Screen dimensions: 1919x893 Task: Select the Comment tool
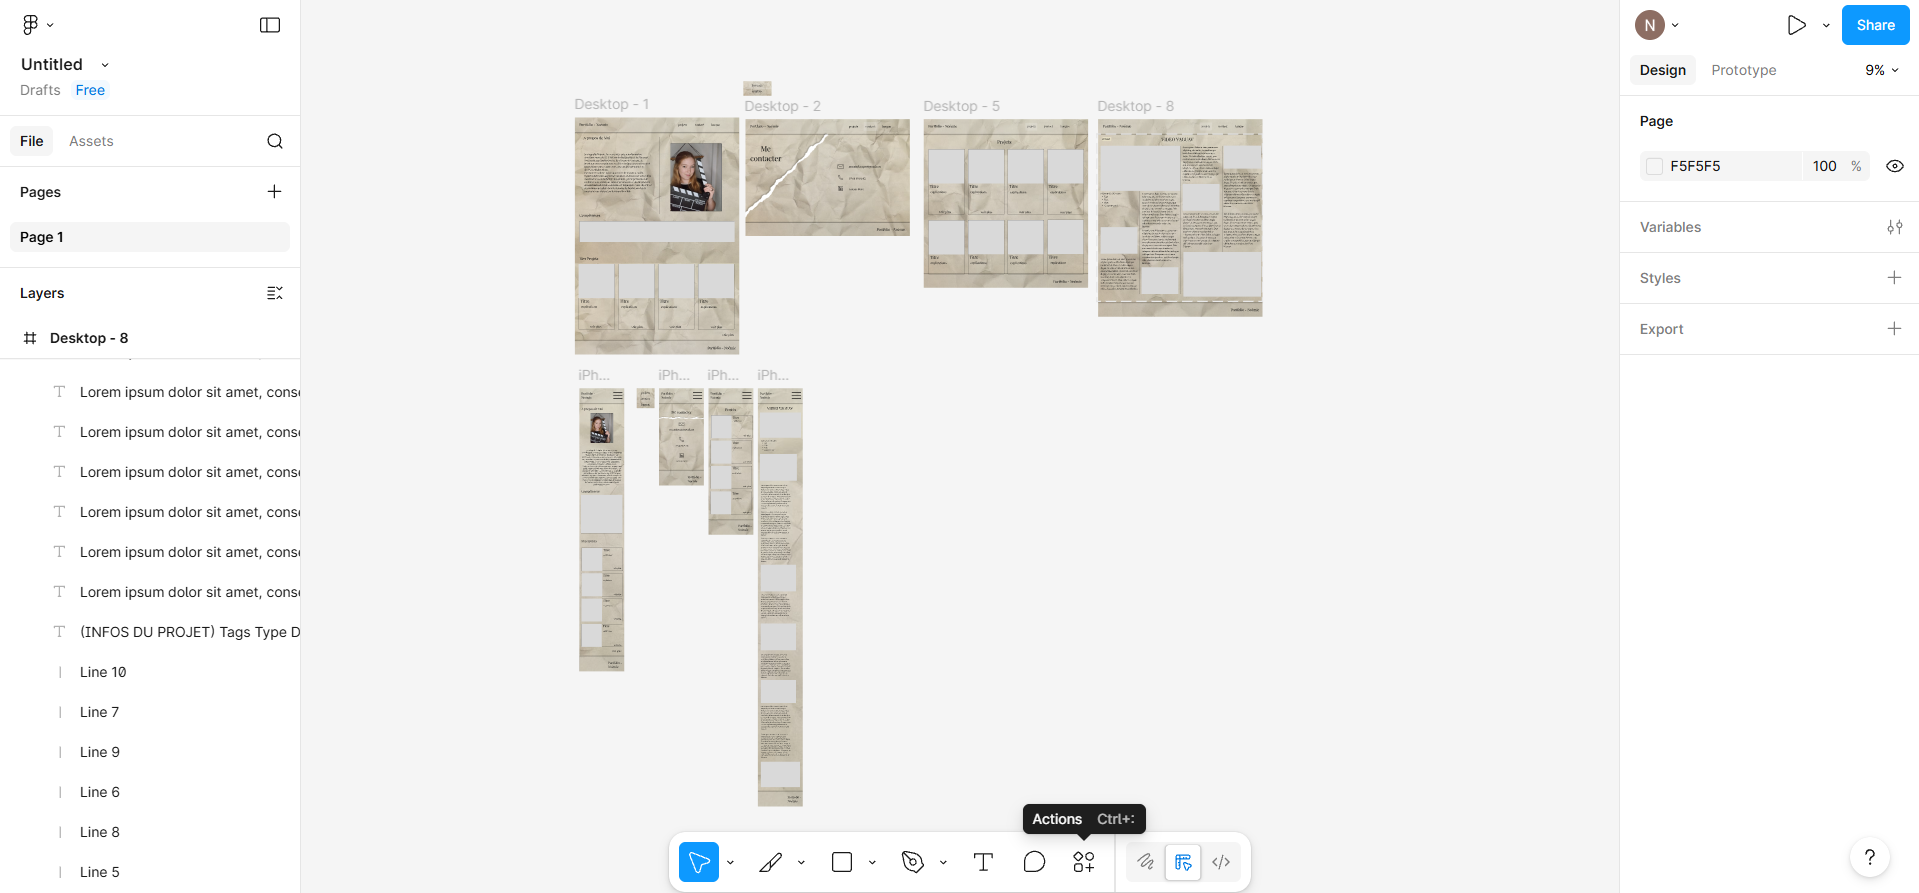pos(1034,862)
